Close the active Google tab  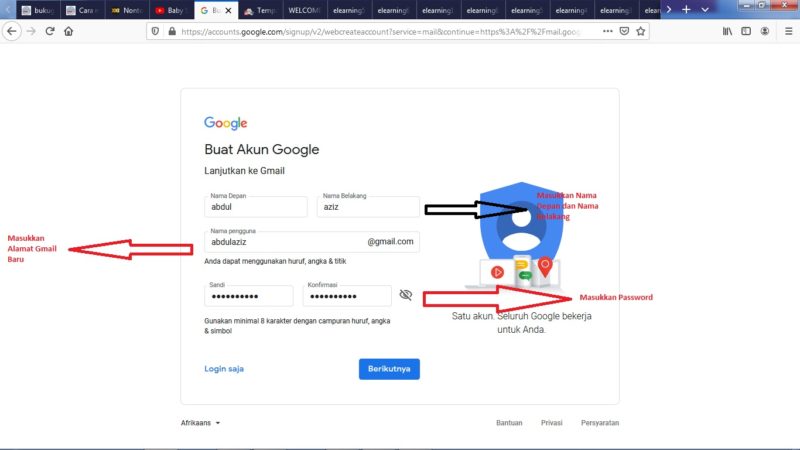(228, 10)
